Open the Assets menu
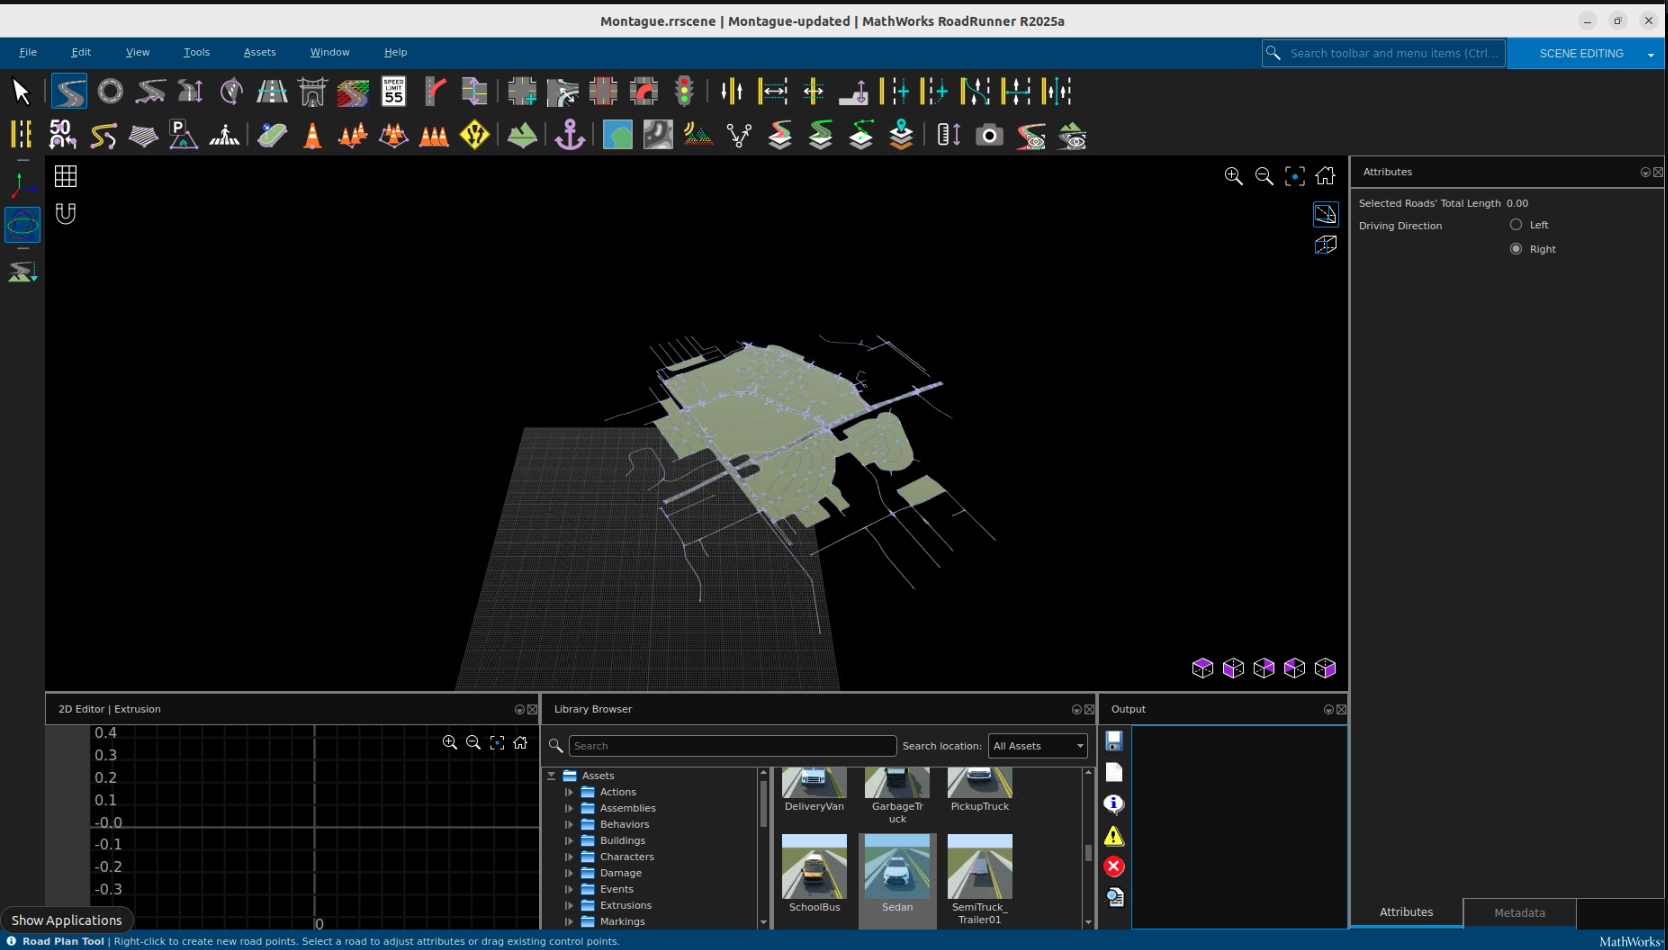The height and width of the screenshot is (950, 1668). tap(259, 52)
